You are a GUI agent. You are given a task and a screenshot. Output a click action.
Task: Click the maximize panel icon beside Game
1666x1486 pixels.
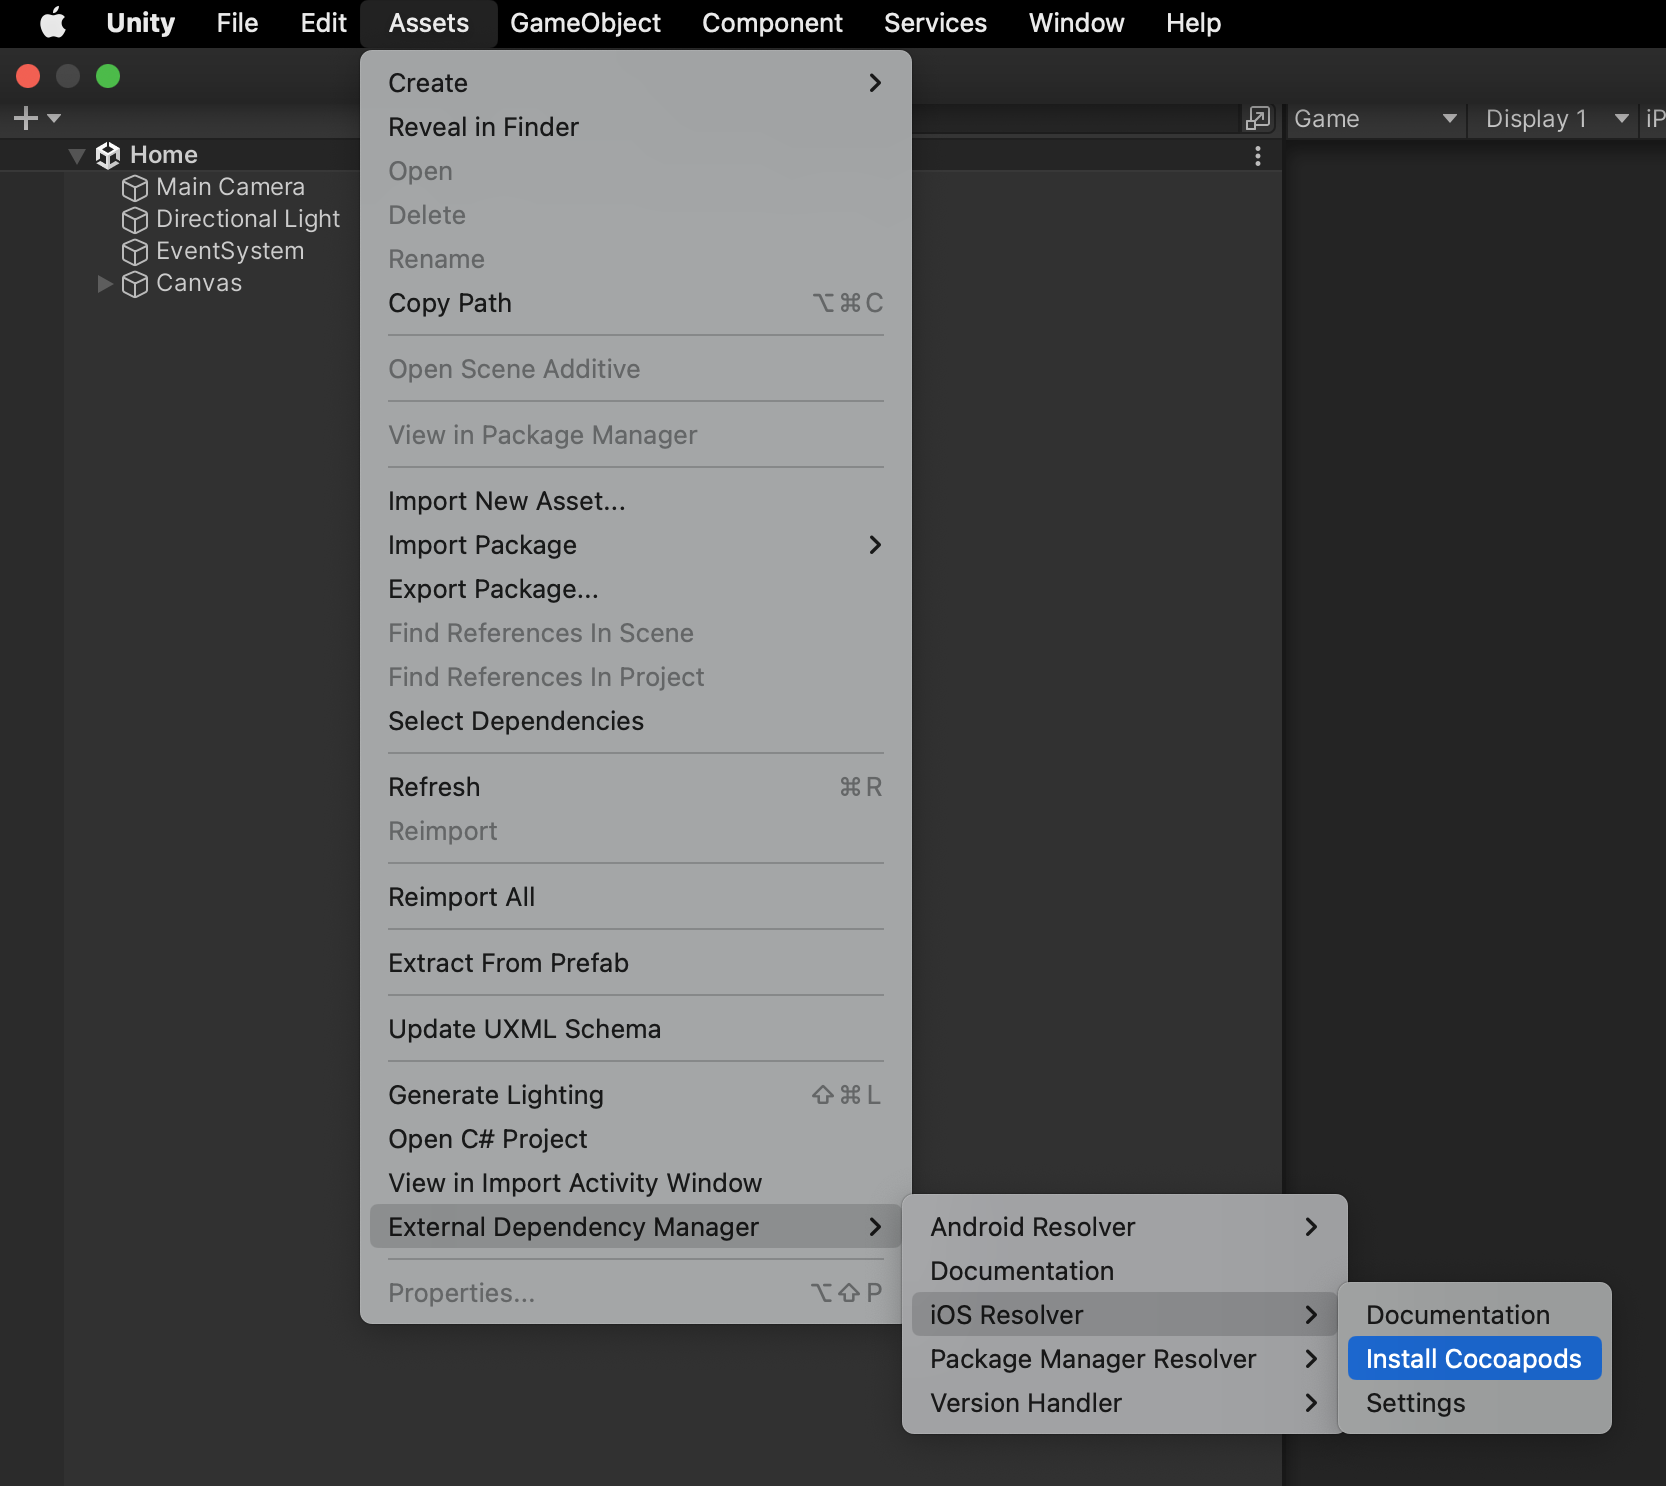(x=1257, y=119)
